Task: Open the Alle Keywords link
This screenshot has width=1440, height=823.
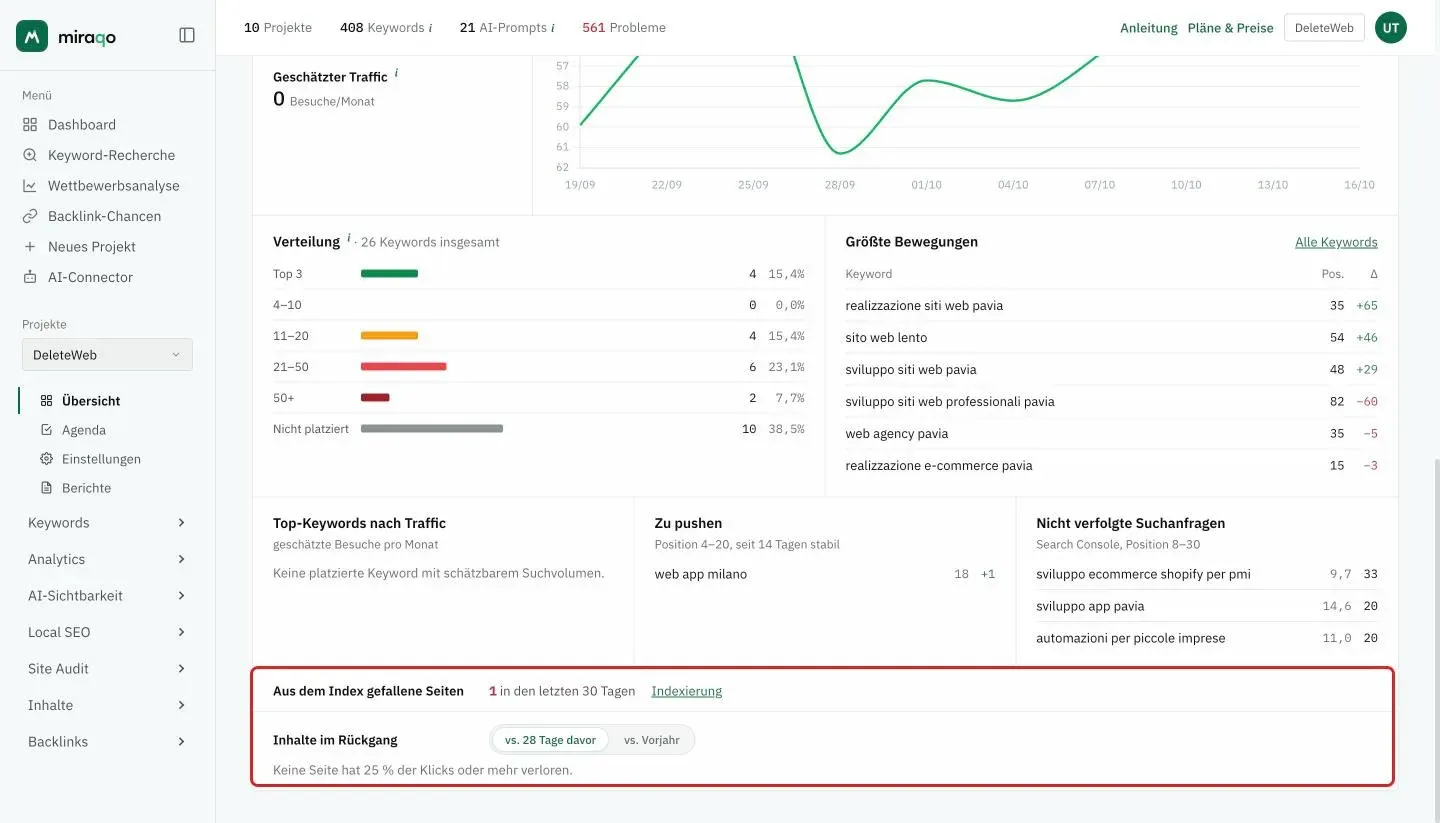Action: coord(1336,242)
